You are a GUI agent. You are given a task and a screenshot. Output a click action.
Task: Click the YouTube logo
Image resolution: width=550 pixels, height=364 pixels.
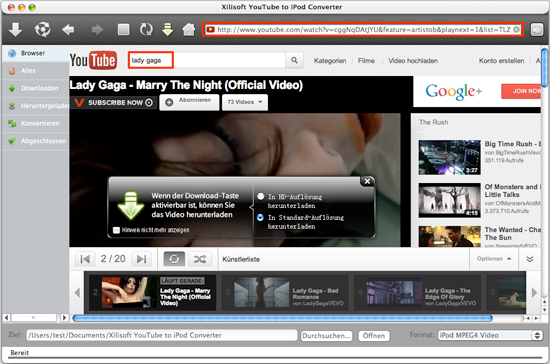pyautogui.click(x=93, y=60)
